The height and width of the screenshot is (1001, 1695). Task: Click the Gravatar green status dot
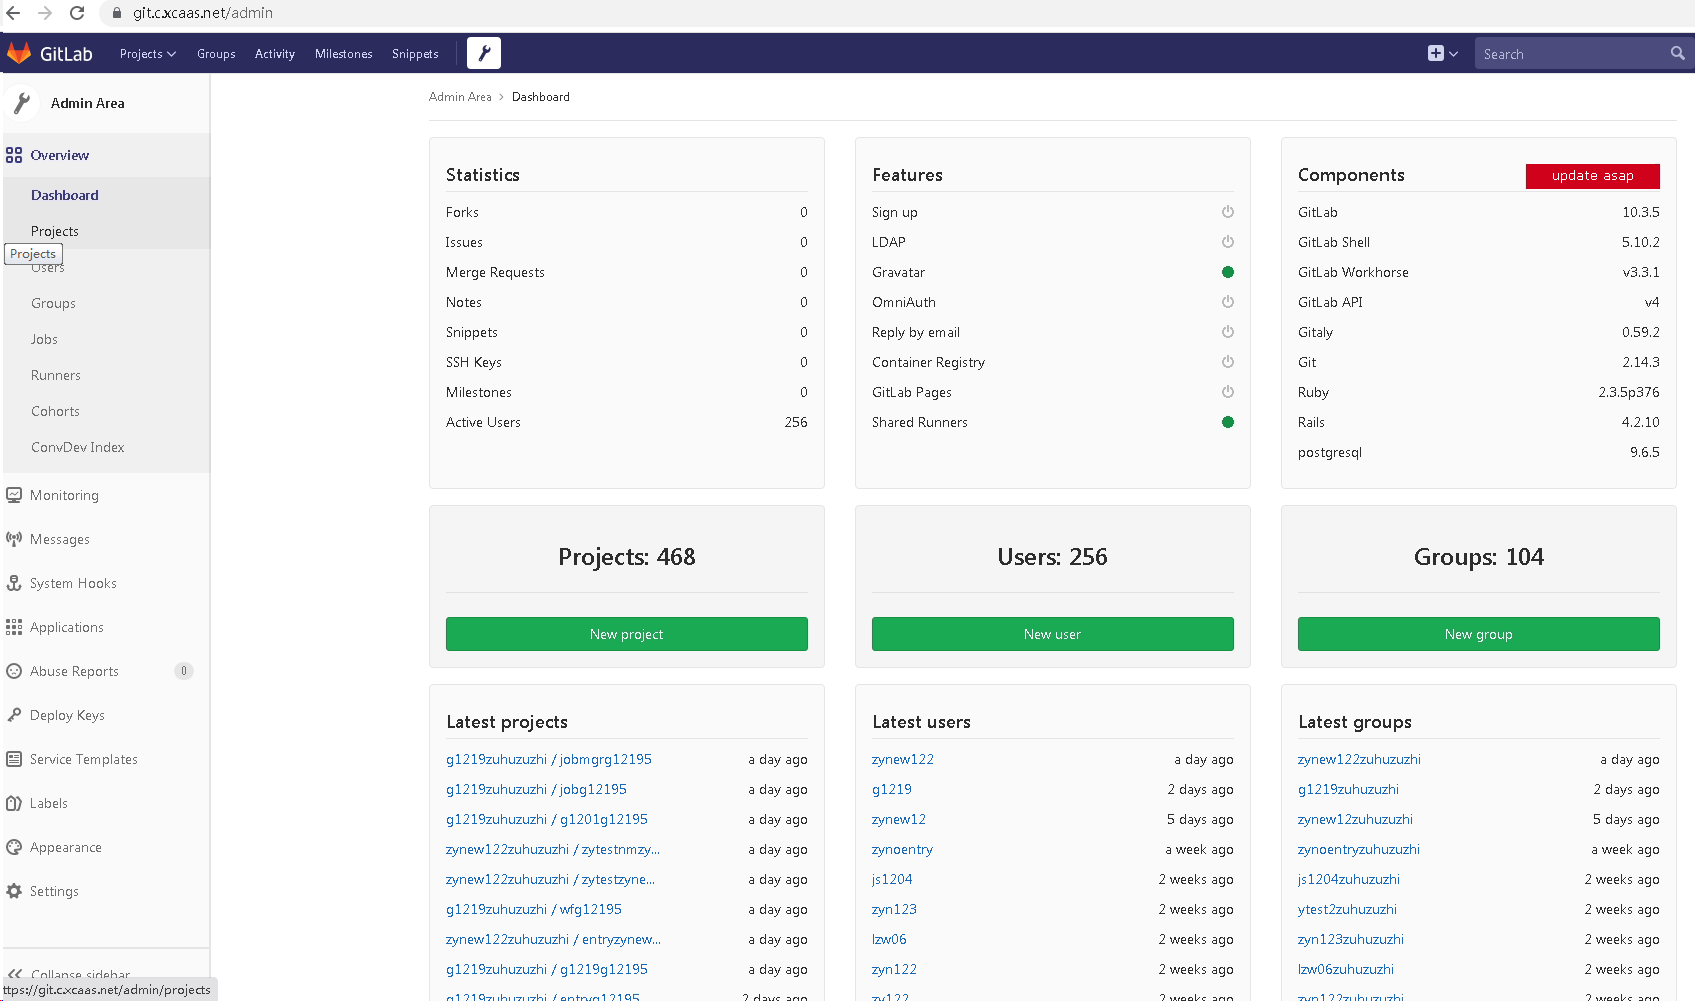[x=1228, y=272]
